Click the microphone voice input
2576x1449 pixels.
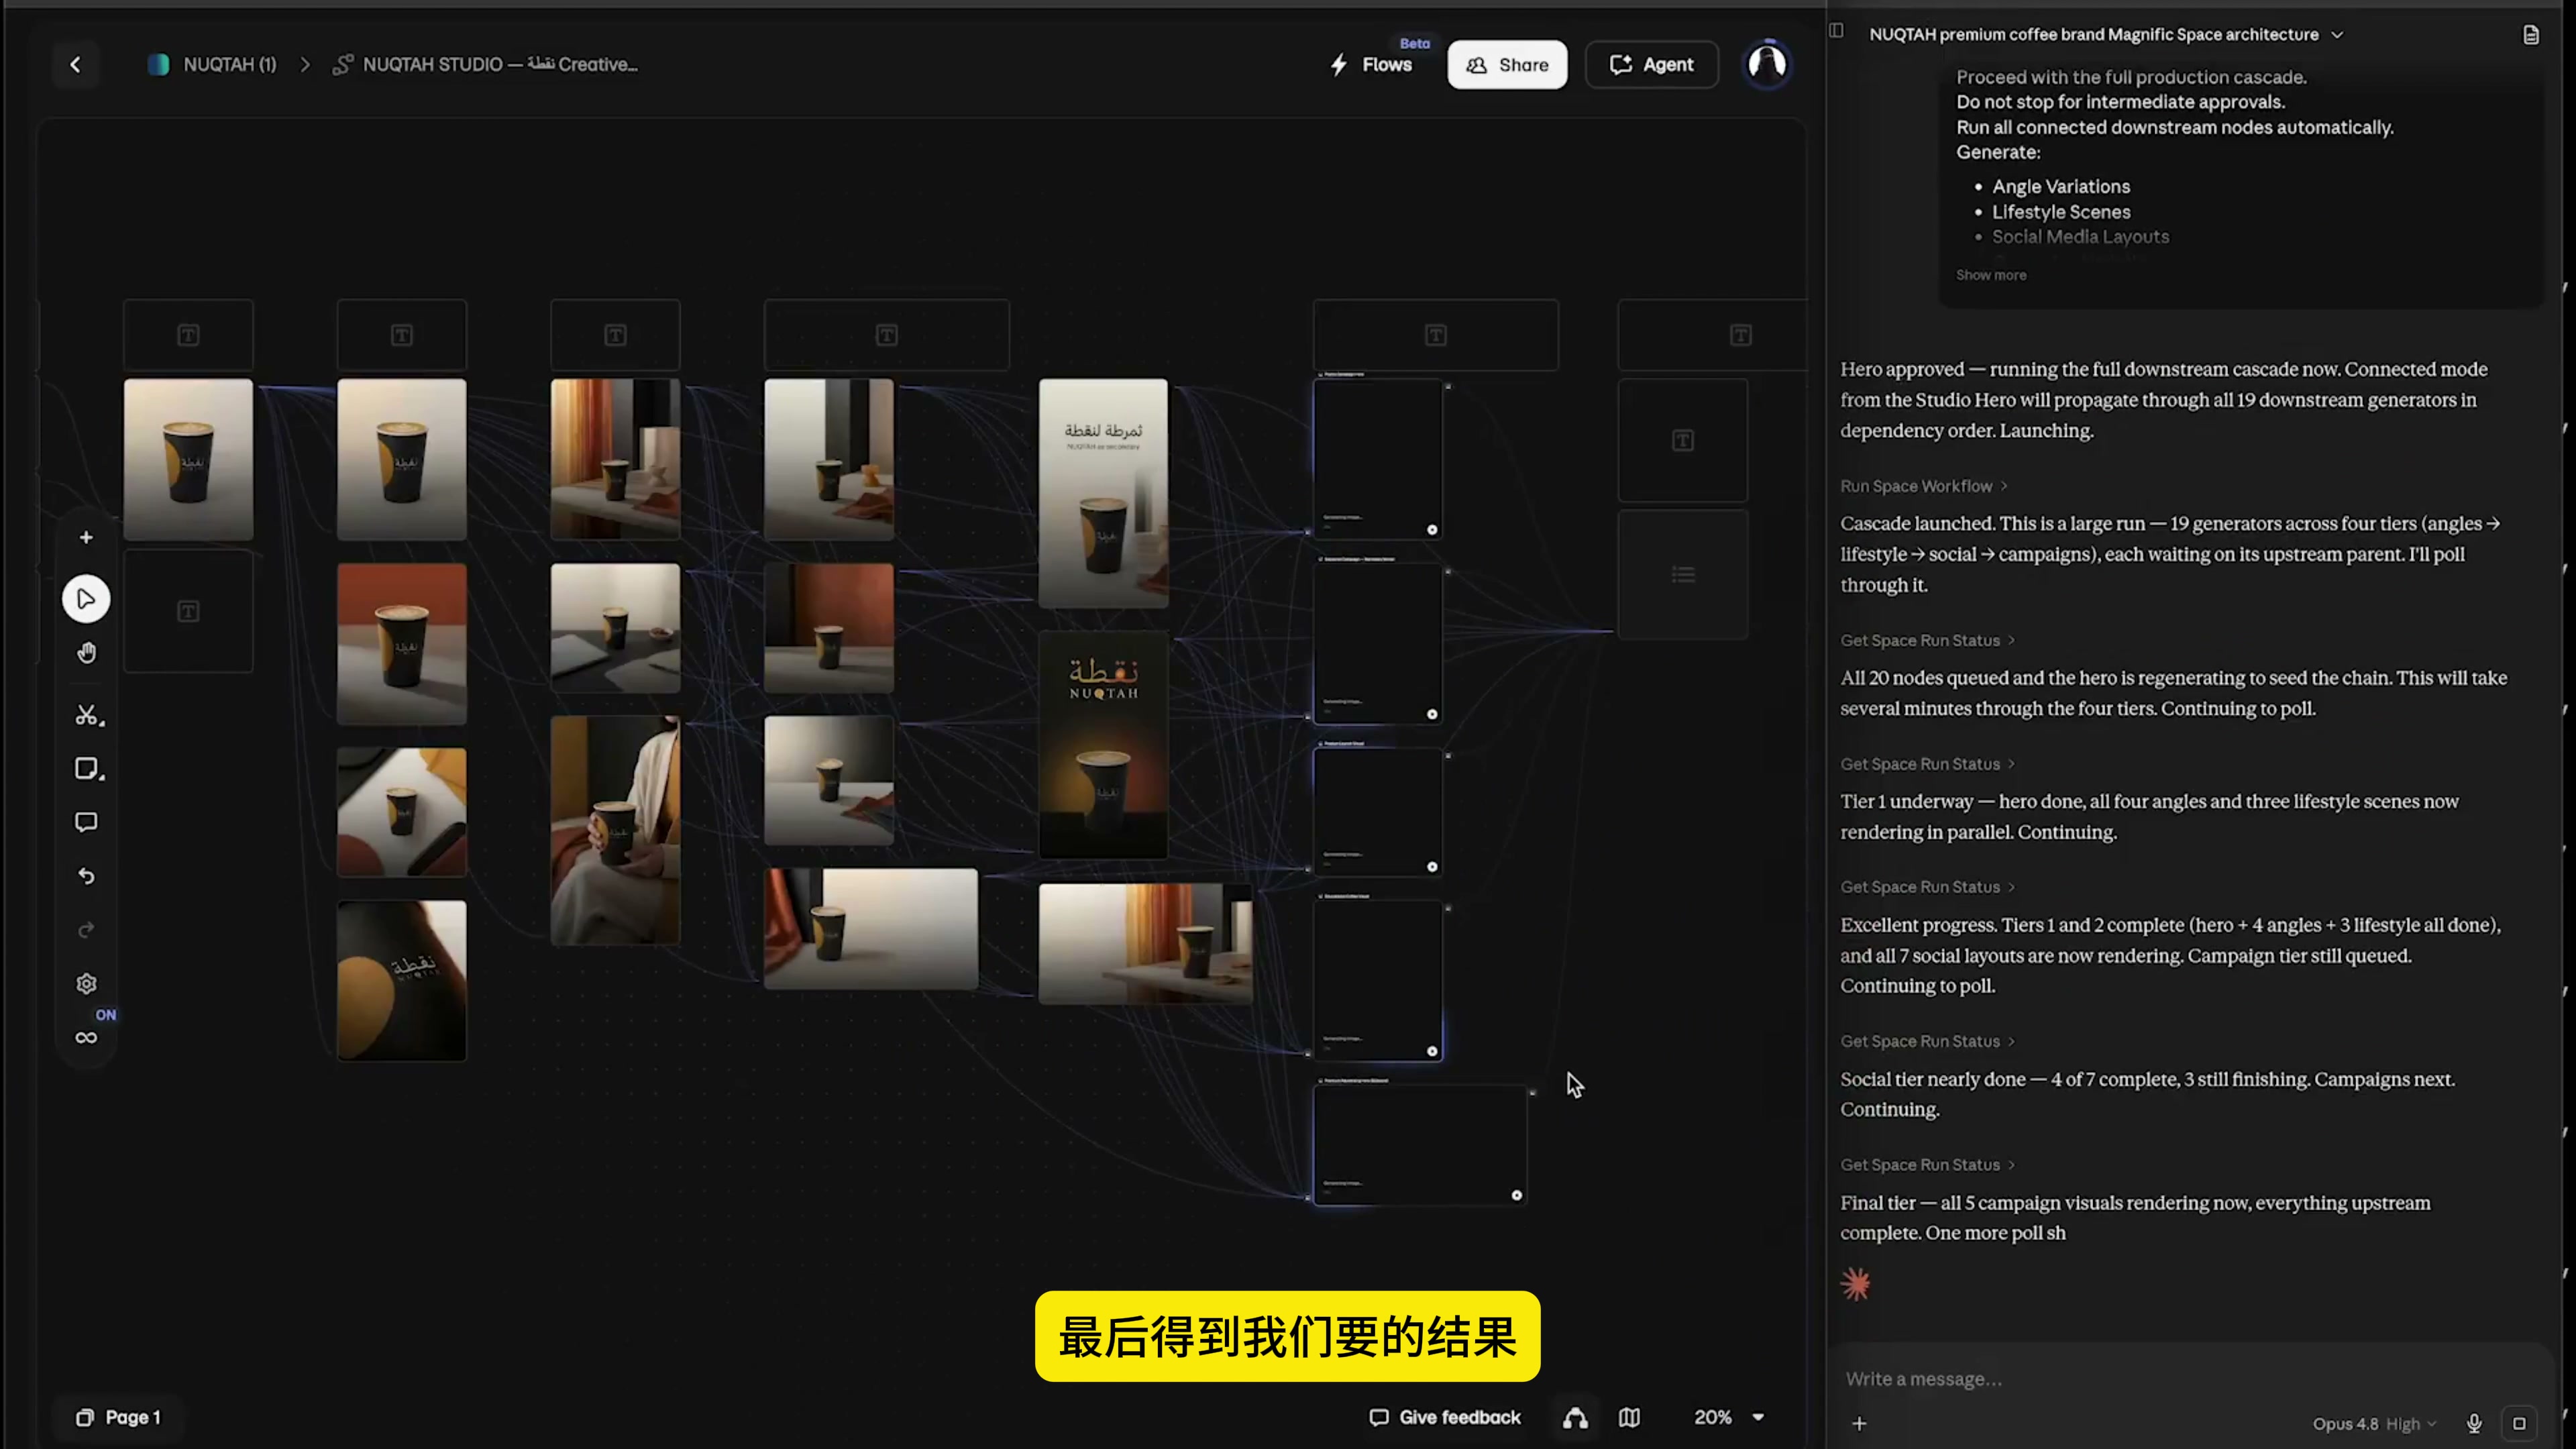(2474, 1423)
